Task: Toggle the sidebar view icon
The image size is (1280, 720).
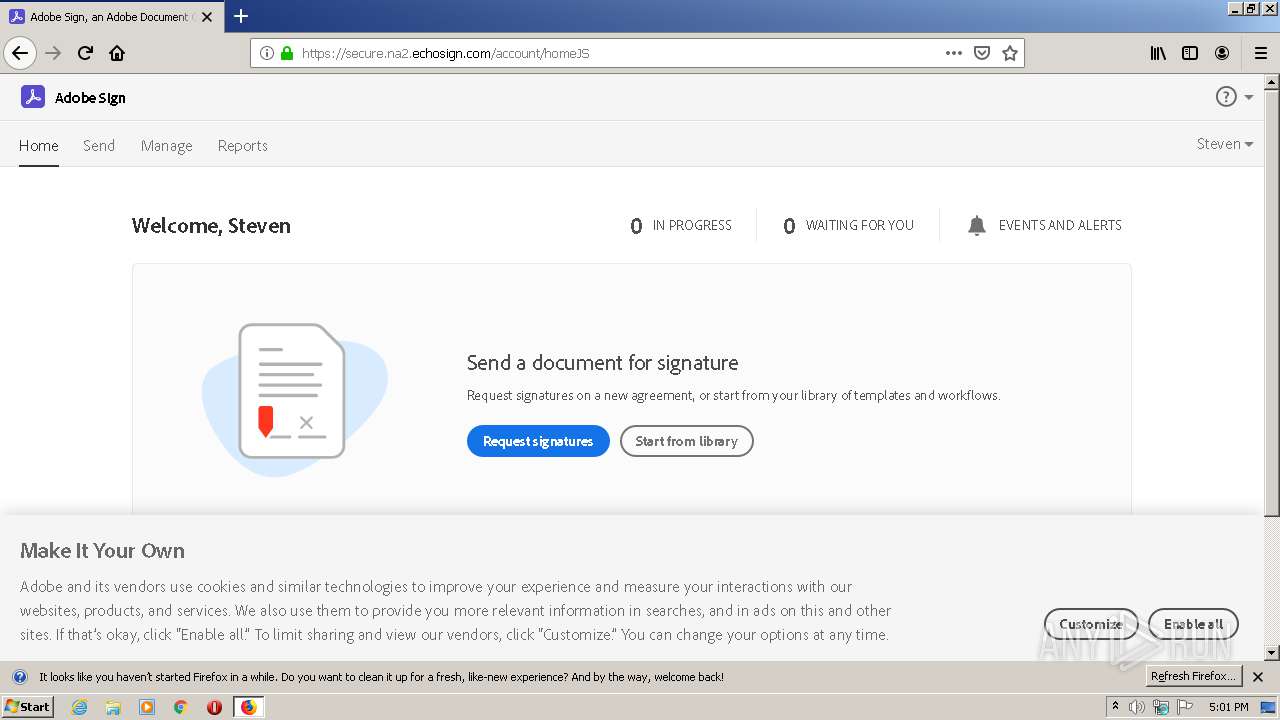Action: click(1190, 53)
